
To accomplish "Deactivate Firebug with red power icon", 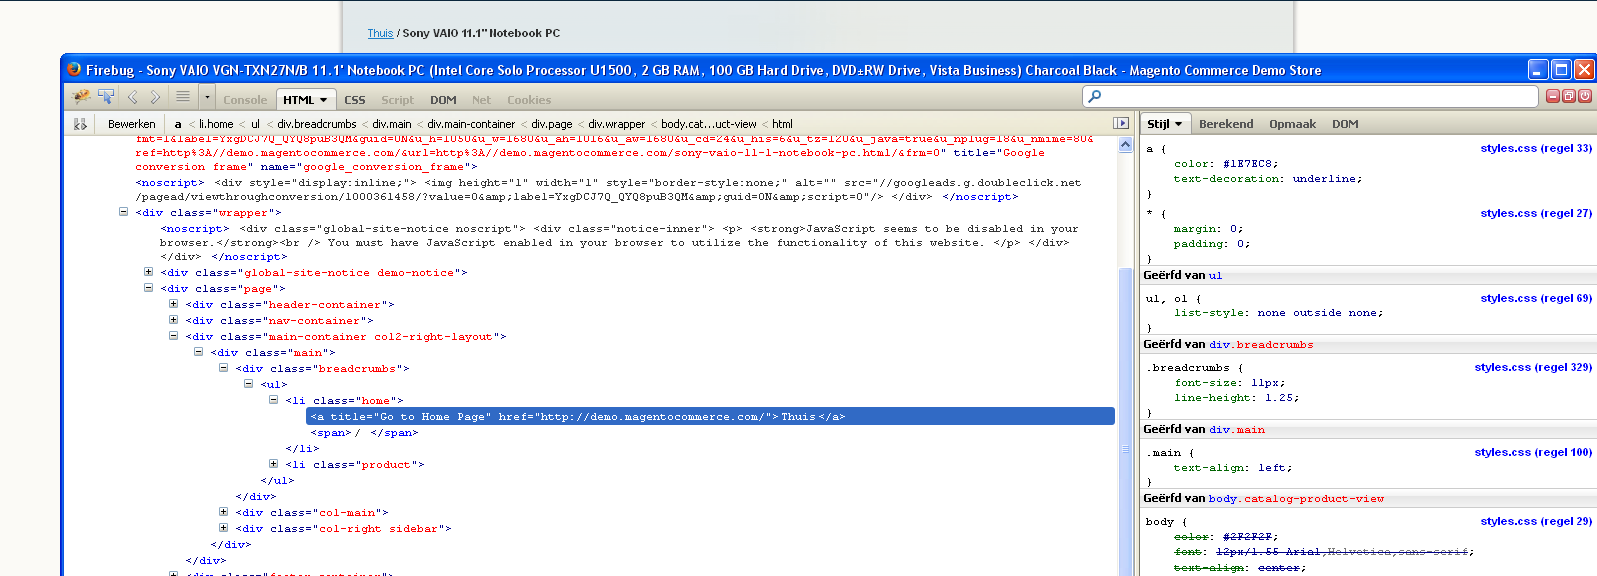I will [1585, 96].
